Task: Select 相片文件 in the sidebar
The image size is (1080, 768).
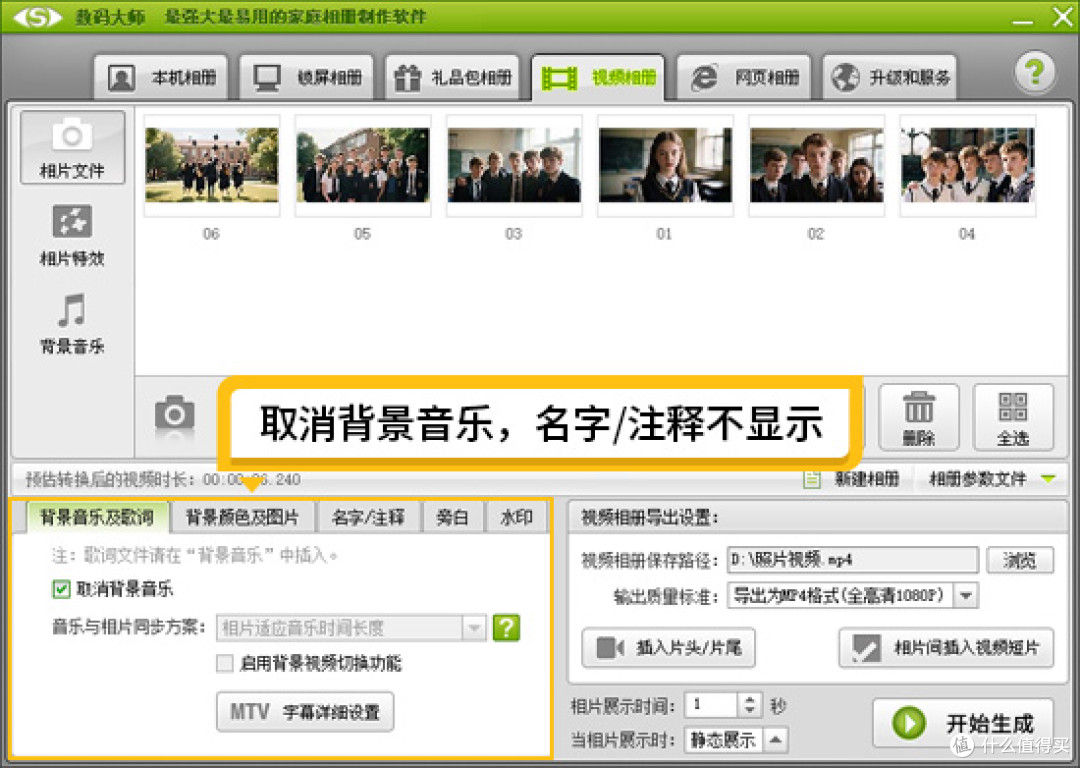Action: coord(72,147)
